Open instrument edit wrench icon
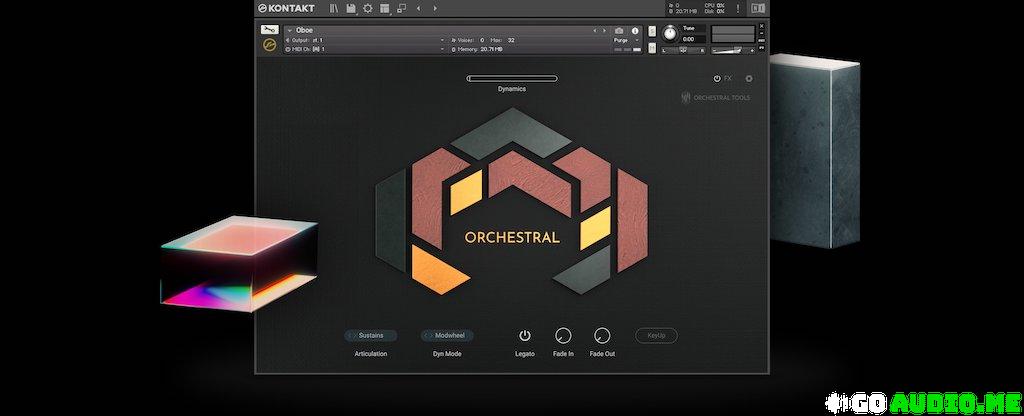This screenshot has width=1024, height=416. 270,29
